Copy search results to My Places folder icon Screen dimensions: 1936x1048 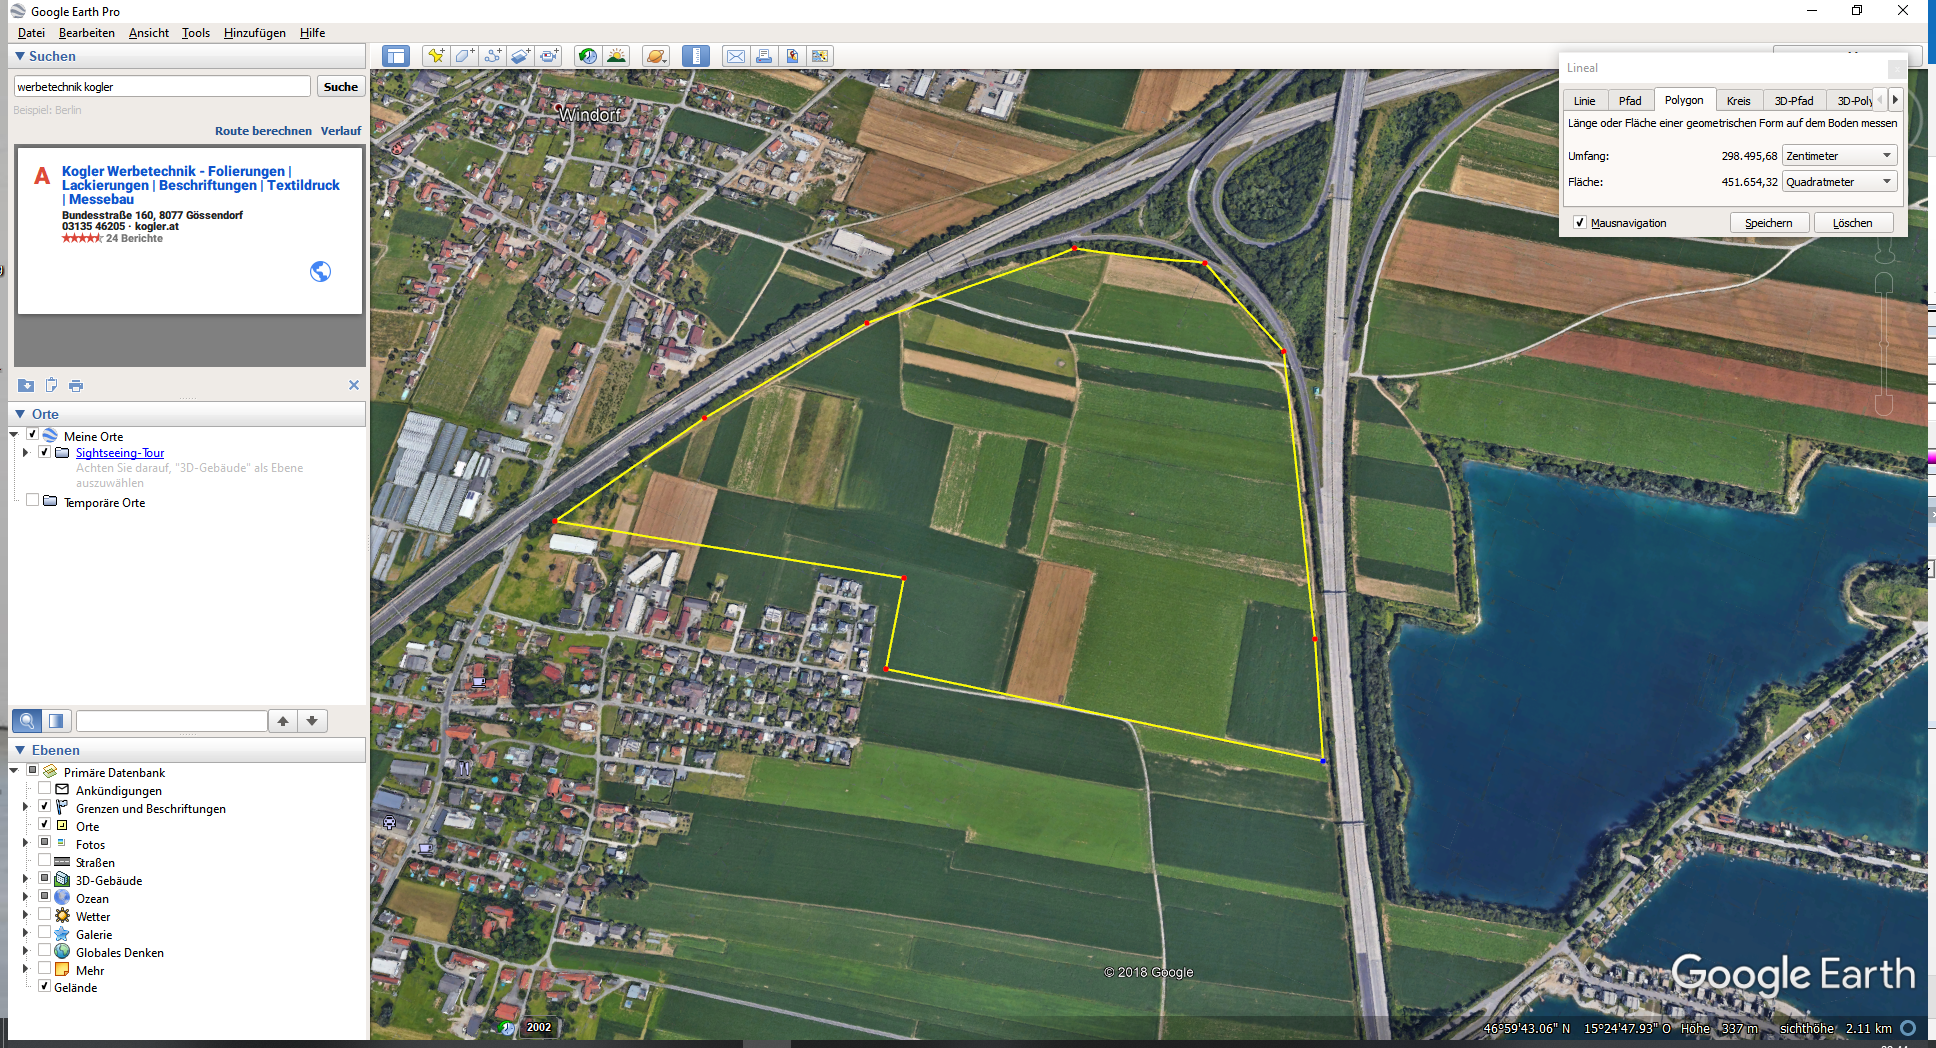pos(26,385)
